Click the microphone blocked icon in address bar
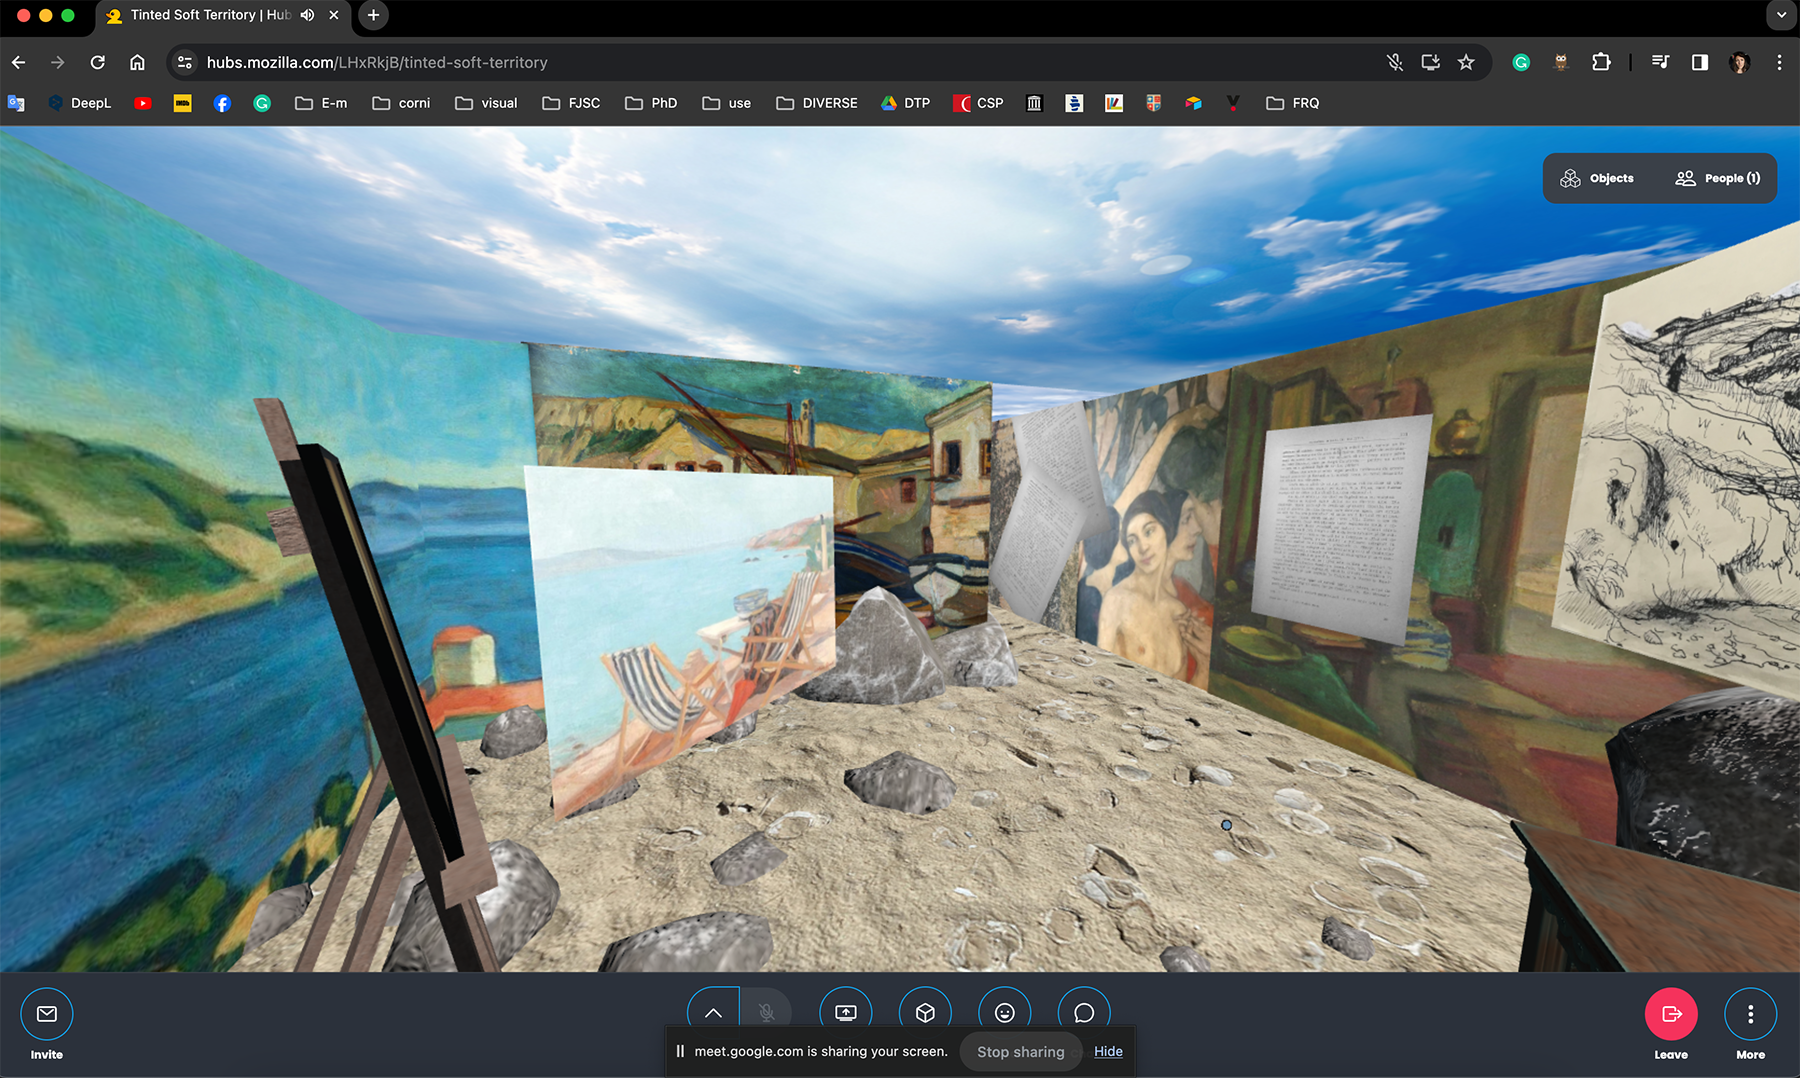 click(x=1395, y=62)
